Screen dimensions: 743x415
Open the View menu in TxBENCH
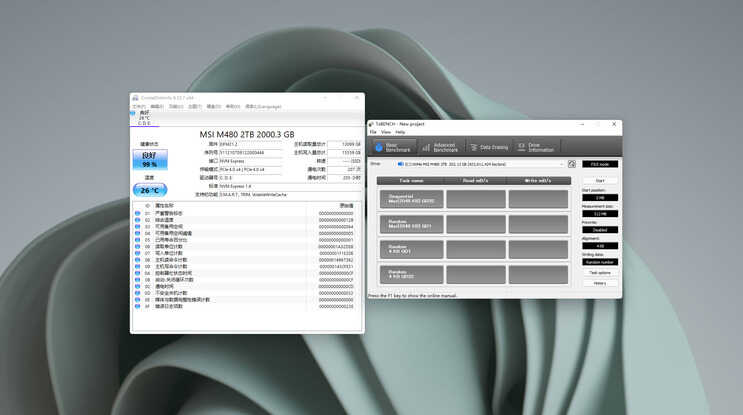386,132
